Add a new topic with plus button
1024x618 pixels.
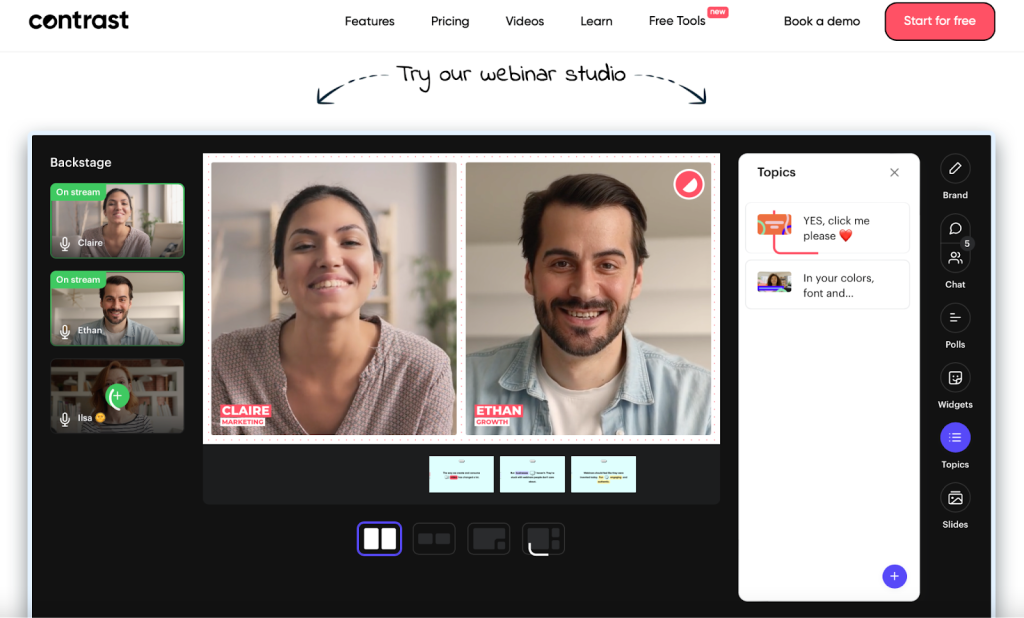(894, 576)
